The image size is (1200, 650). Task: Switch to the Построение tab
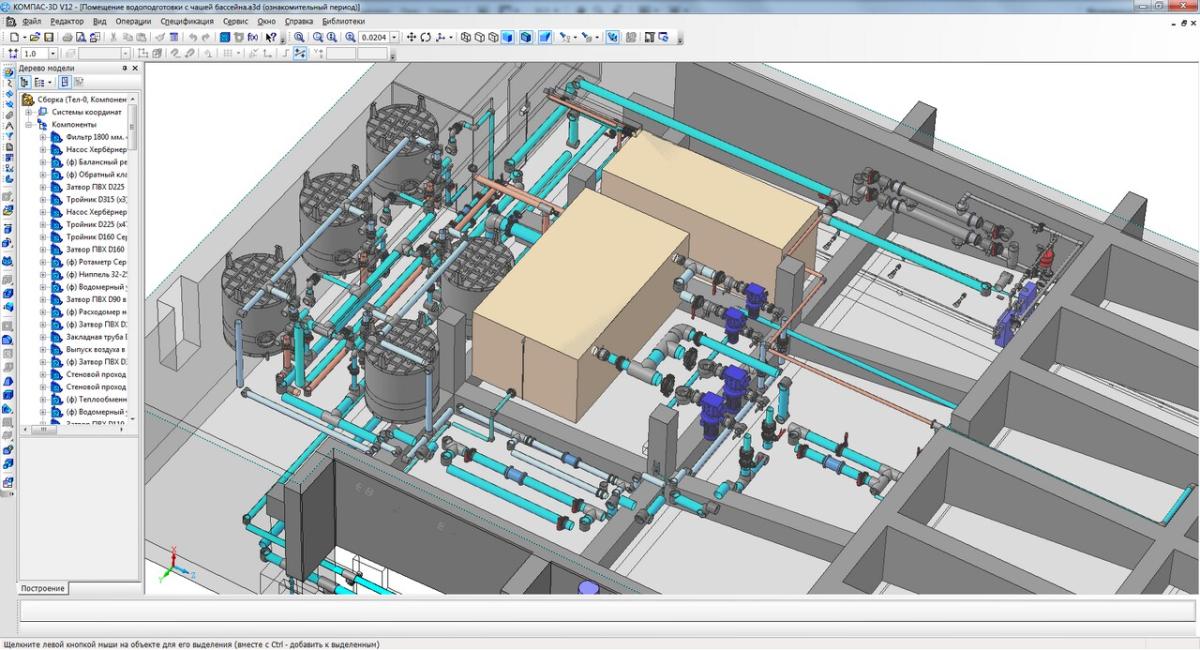(43, 588)
